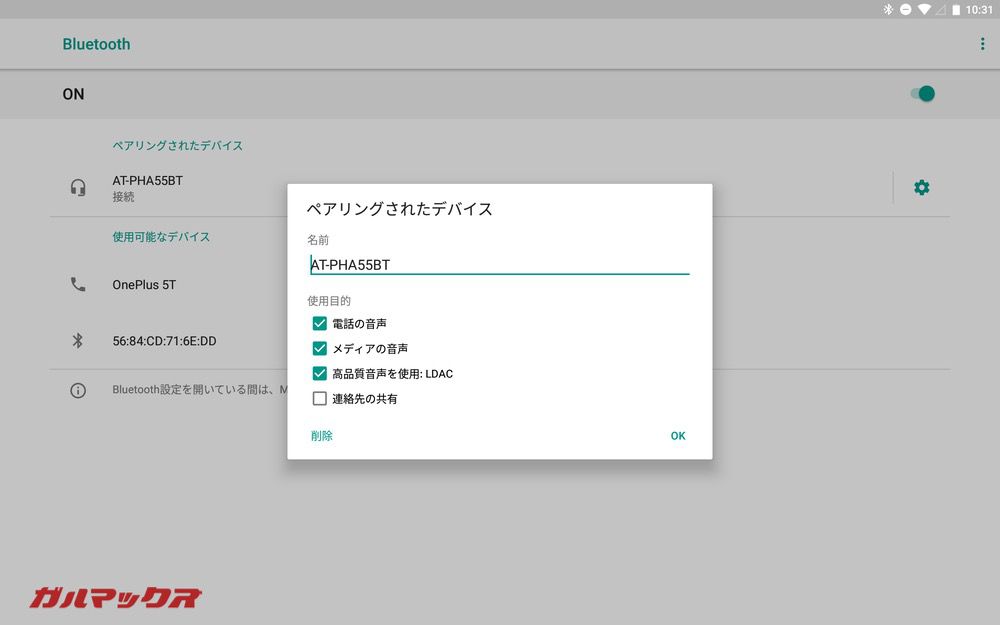The height and width of the screenshot is (625, 1000).
Task: Click the info icon near the Bluetooth notice
Action: pos(78,390)
